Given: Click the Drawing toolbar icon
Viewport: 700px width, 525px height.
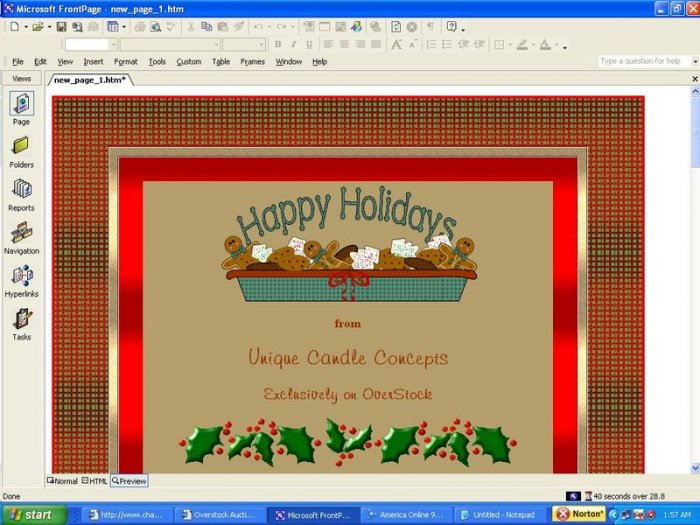Looking at the screenshot, I should tap(356, 27).
